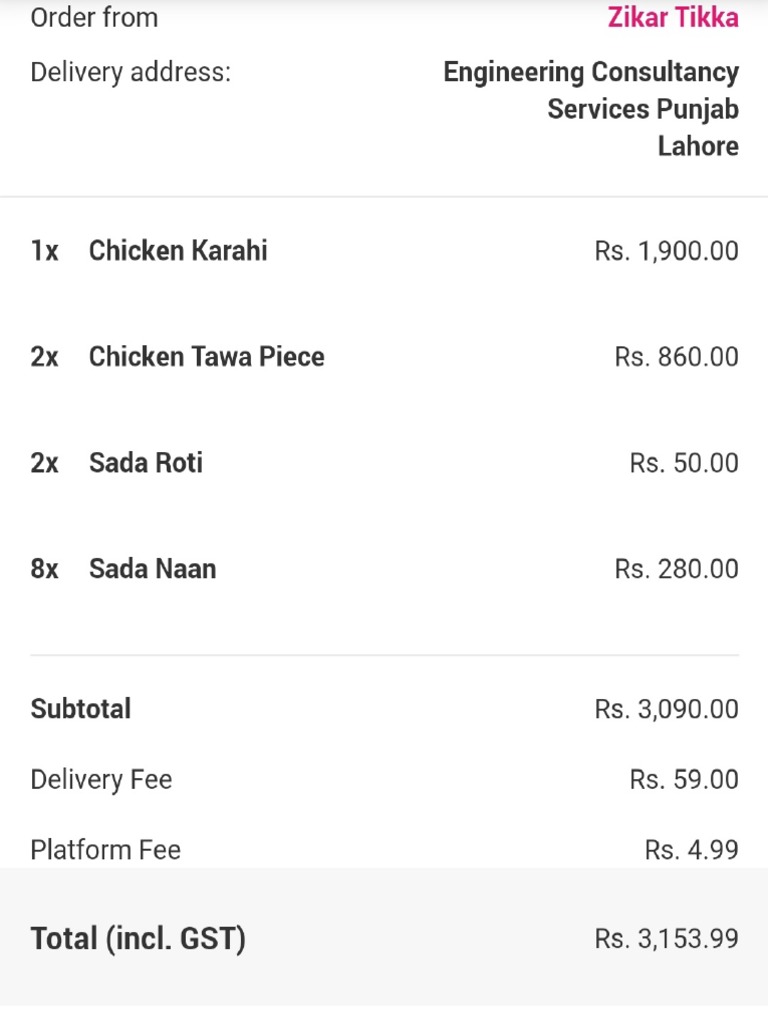The height and width of the screenshot is (1024, 768).
Task: Click the "Order from" label
Action: coord(94,18)
